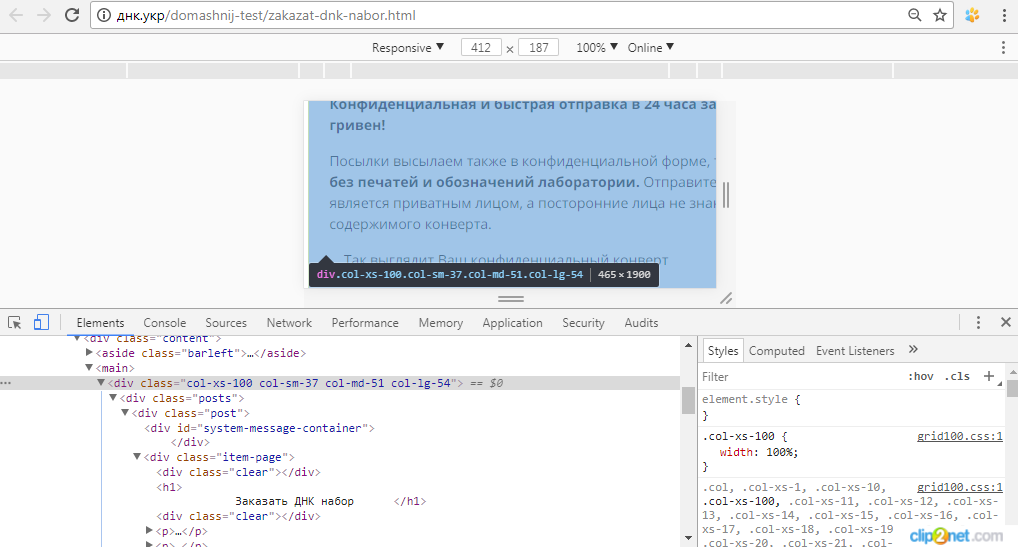Select the 'Заказать ДНК набор' text node
The image size is (1018, 547).
coord(294,501)
